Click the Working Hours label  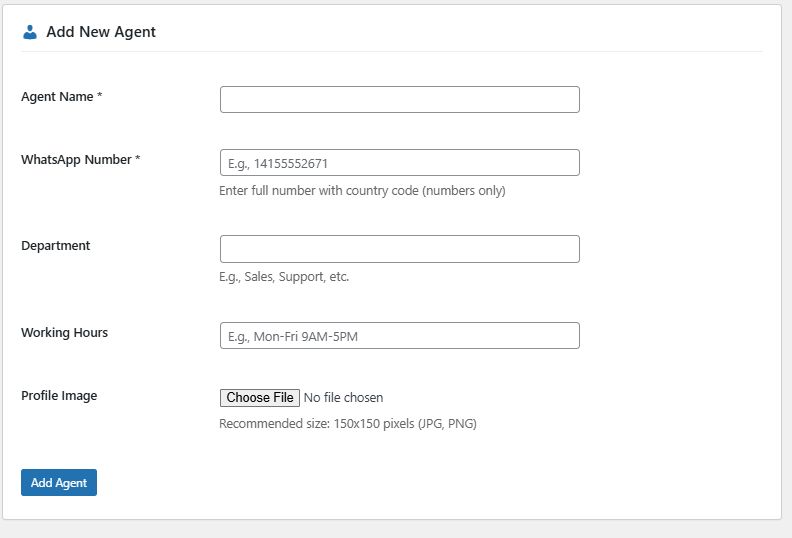(64, 333)
